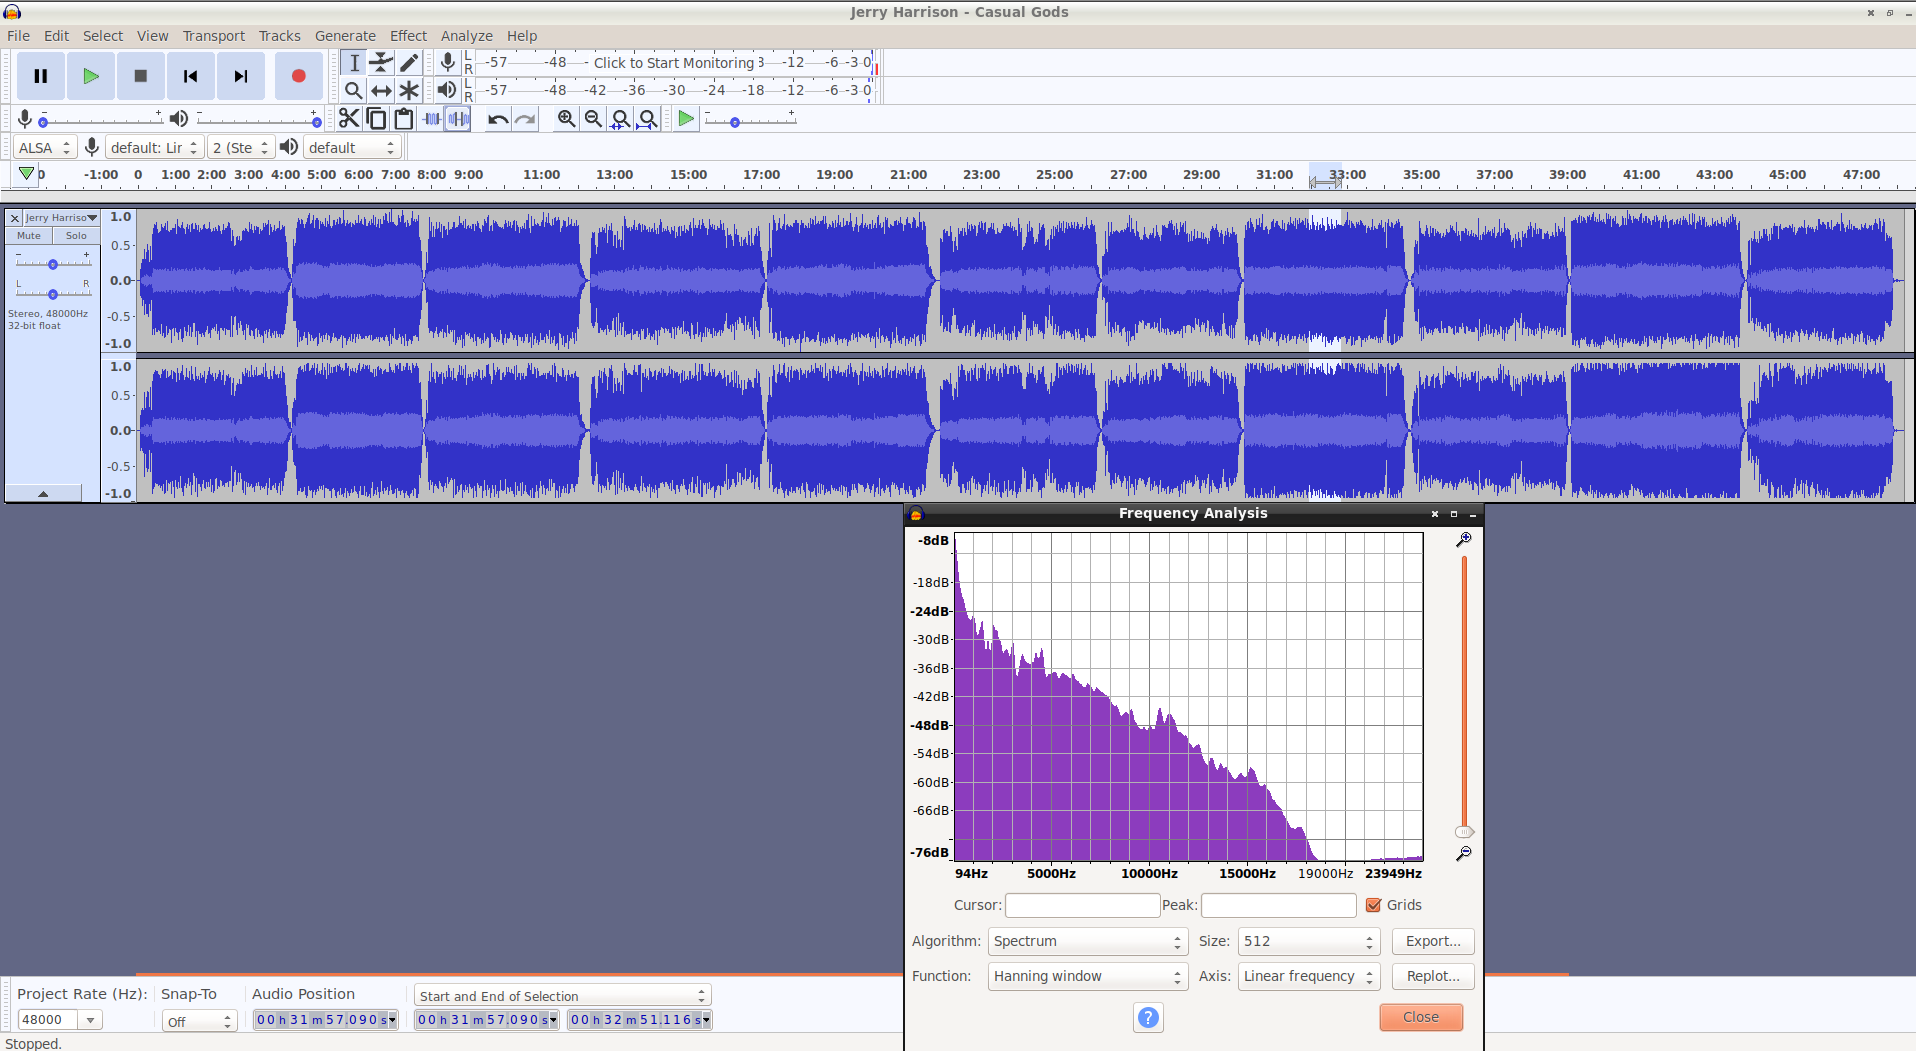Undo the last action
Viewport: 1916px width, 1051px height.
(x=498, y=119)
